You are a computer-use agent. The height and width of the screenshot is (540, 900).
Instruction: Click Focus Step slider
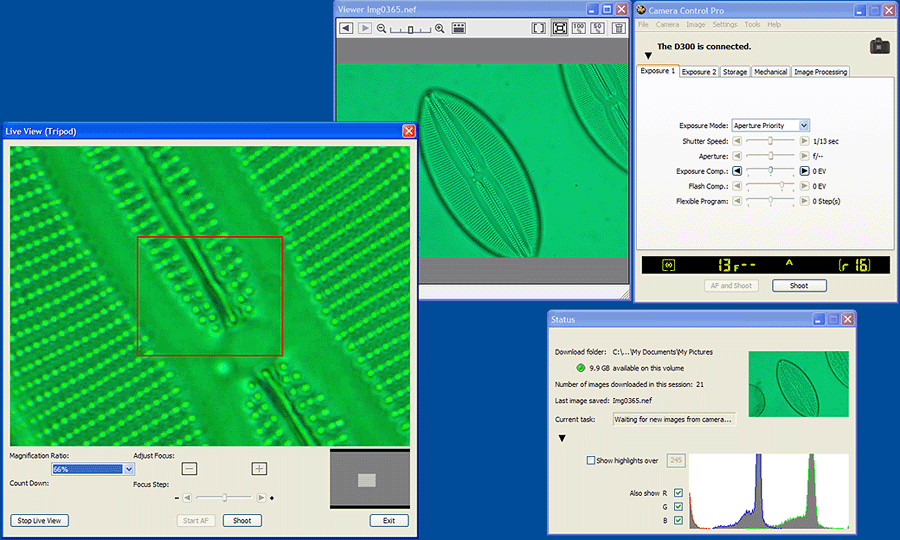pos(224,498)
